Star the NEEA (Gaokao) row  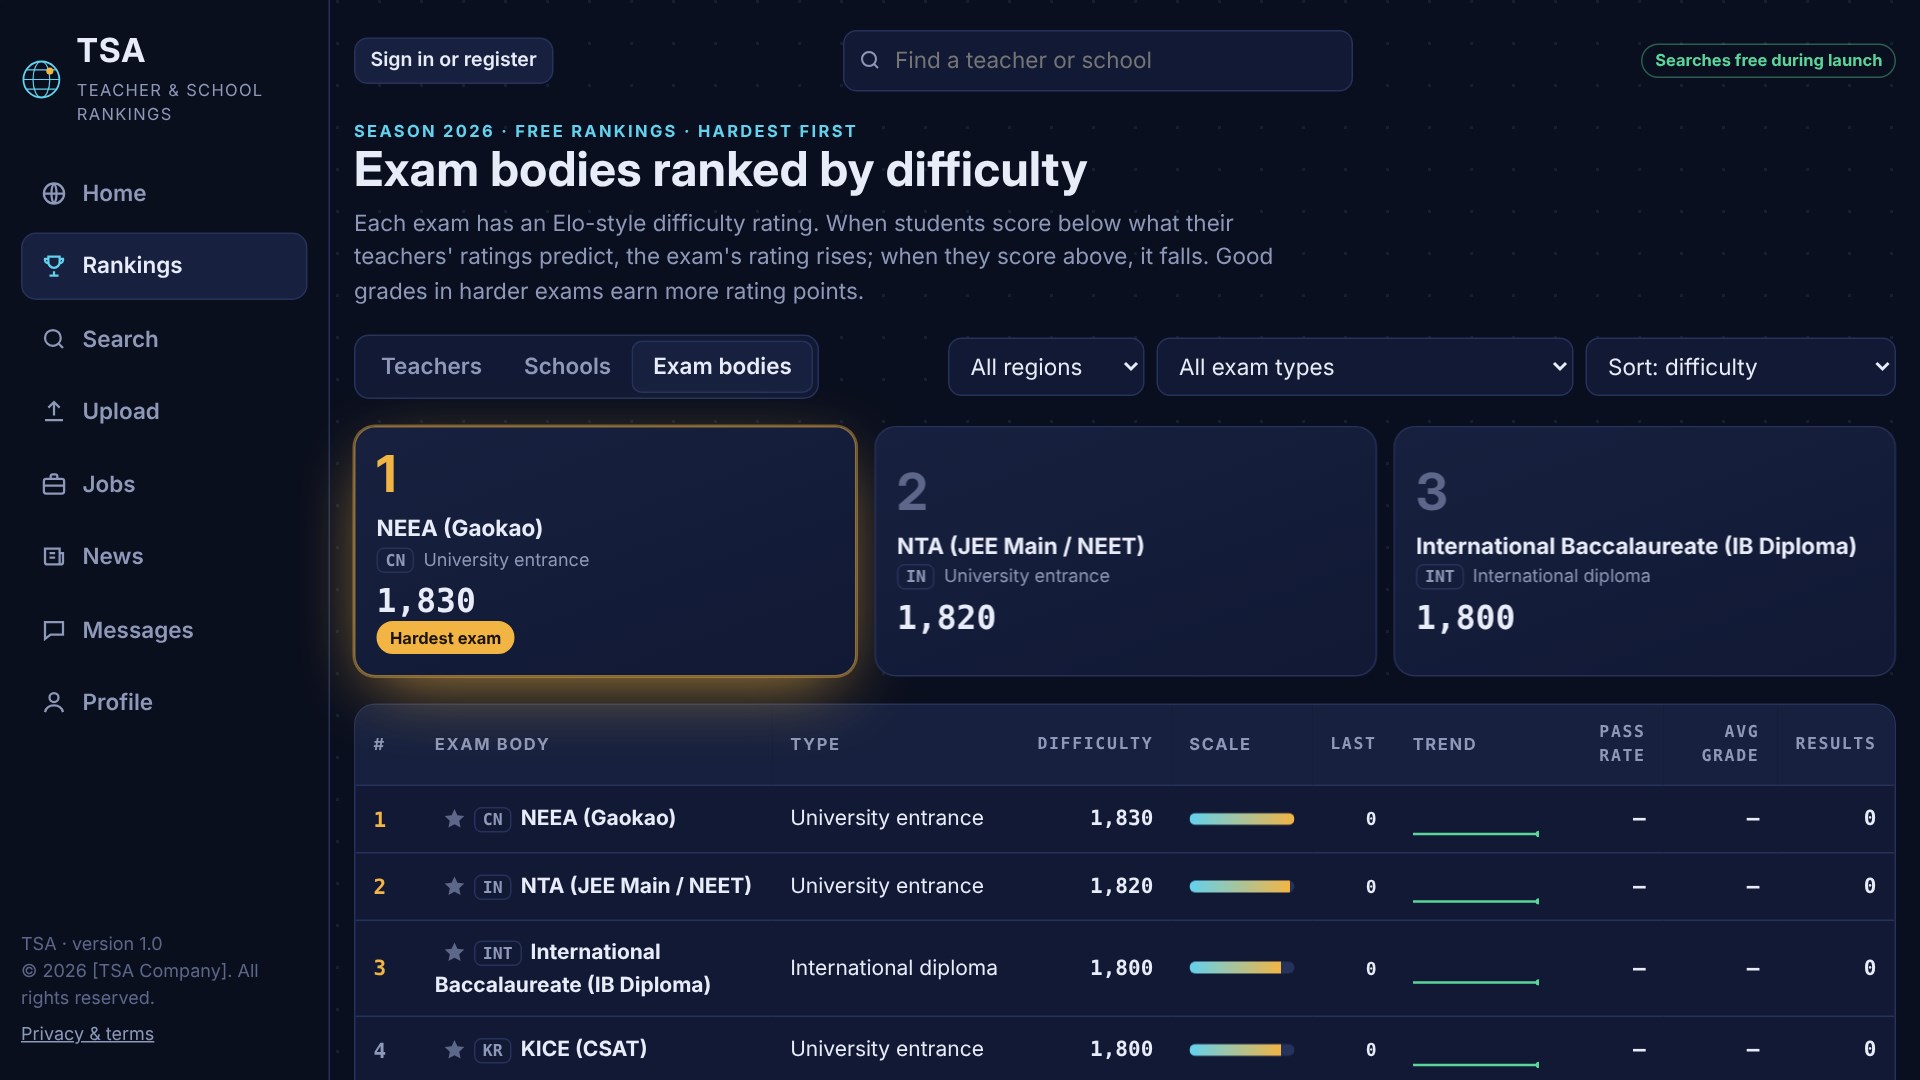[x=454, y=819]
